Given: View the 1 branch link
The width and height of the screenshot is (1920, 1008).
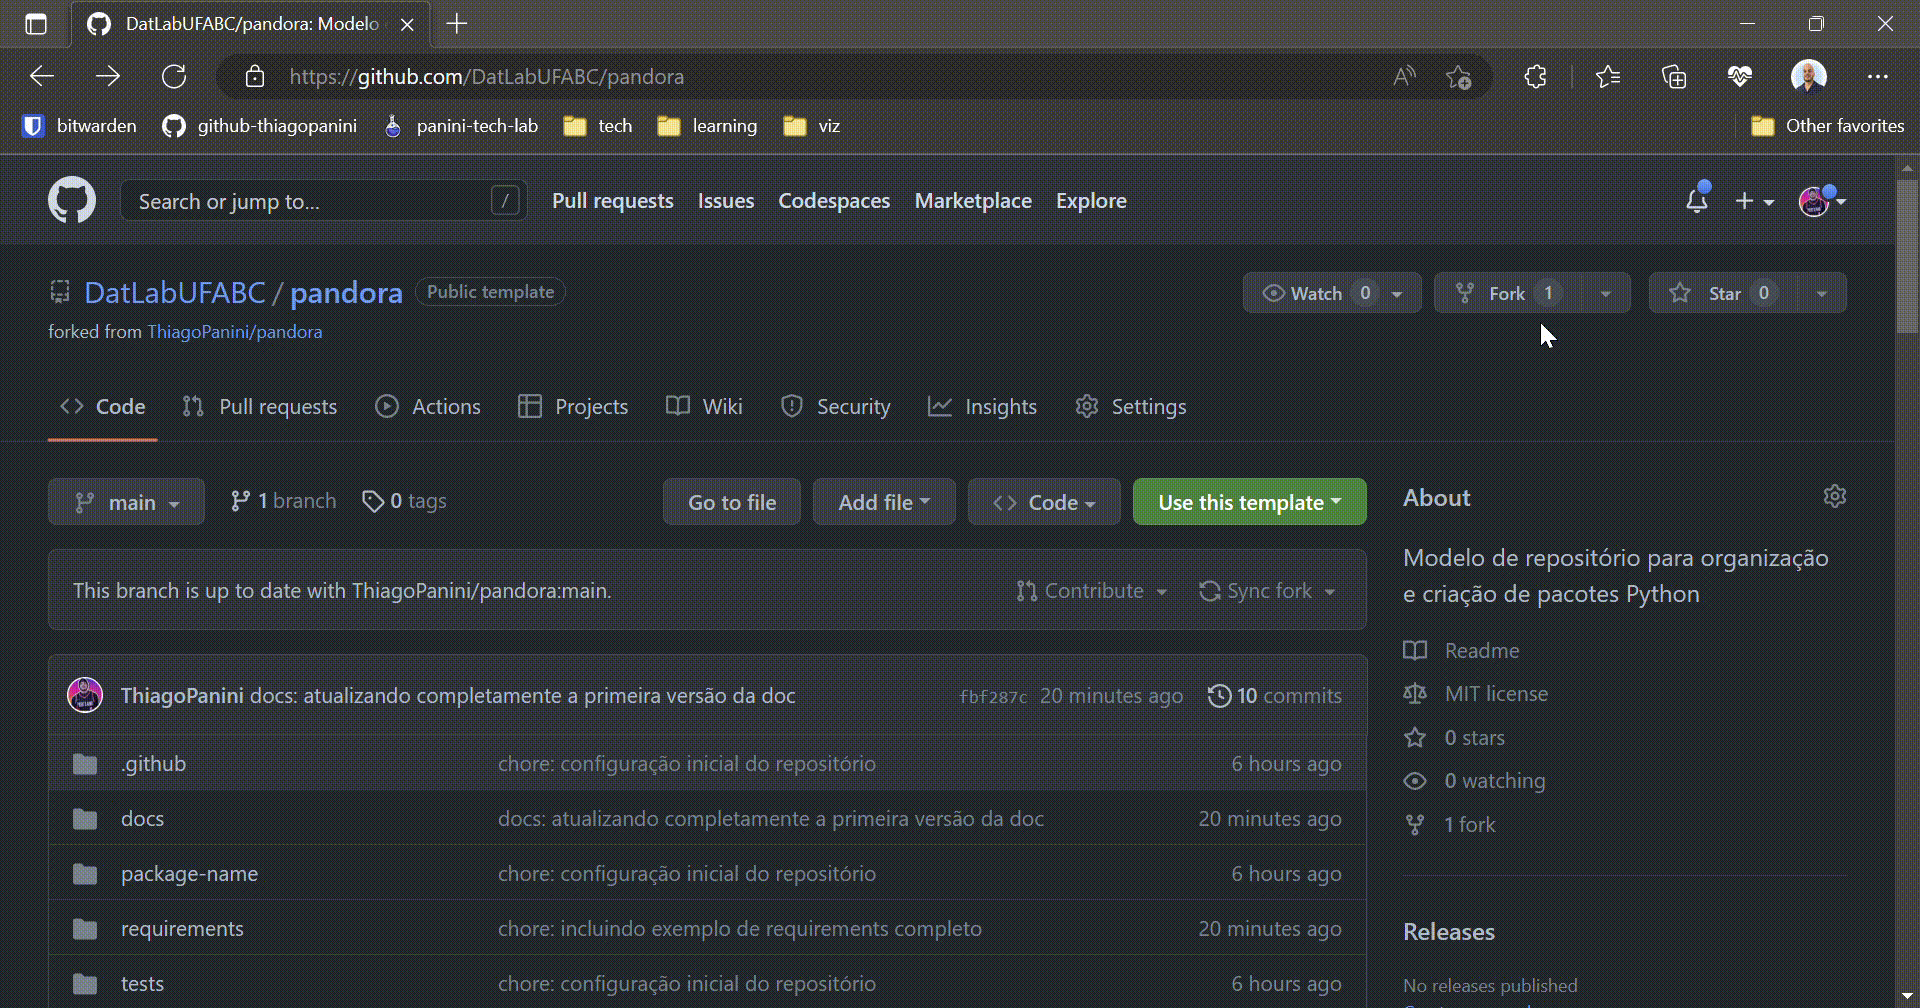Looking at the screenshot, I should pos(283,501).
